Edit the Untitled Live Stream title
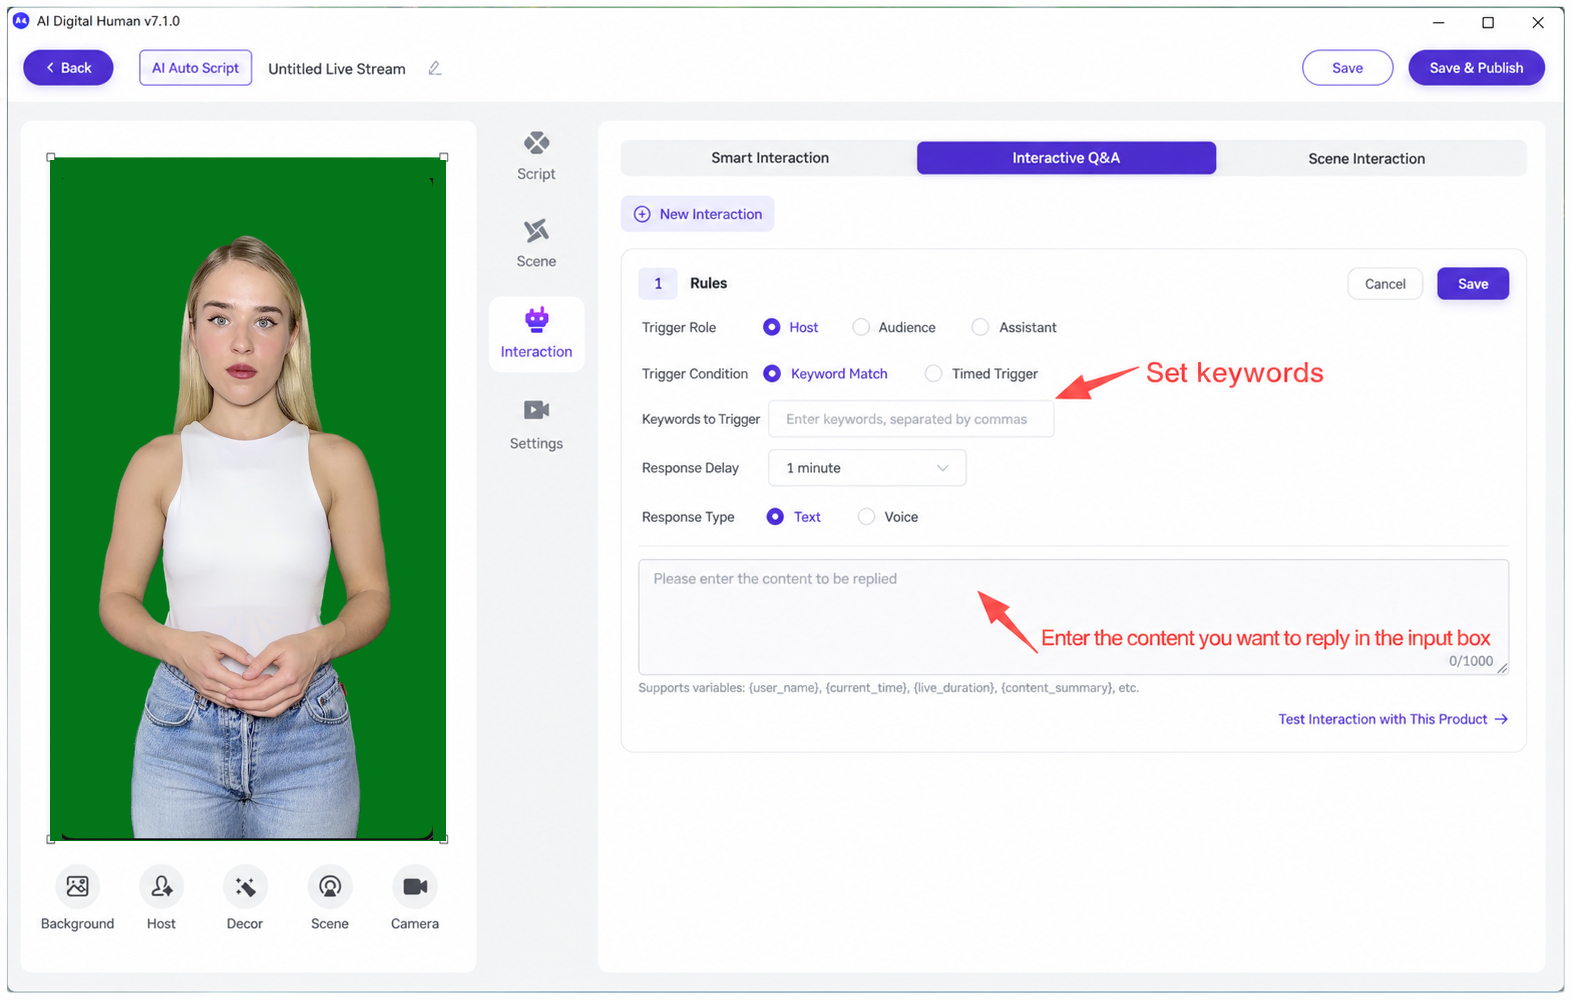Screen dimensions: 1572x1001 tap(434, 68)
